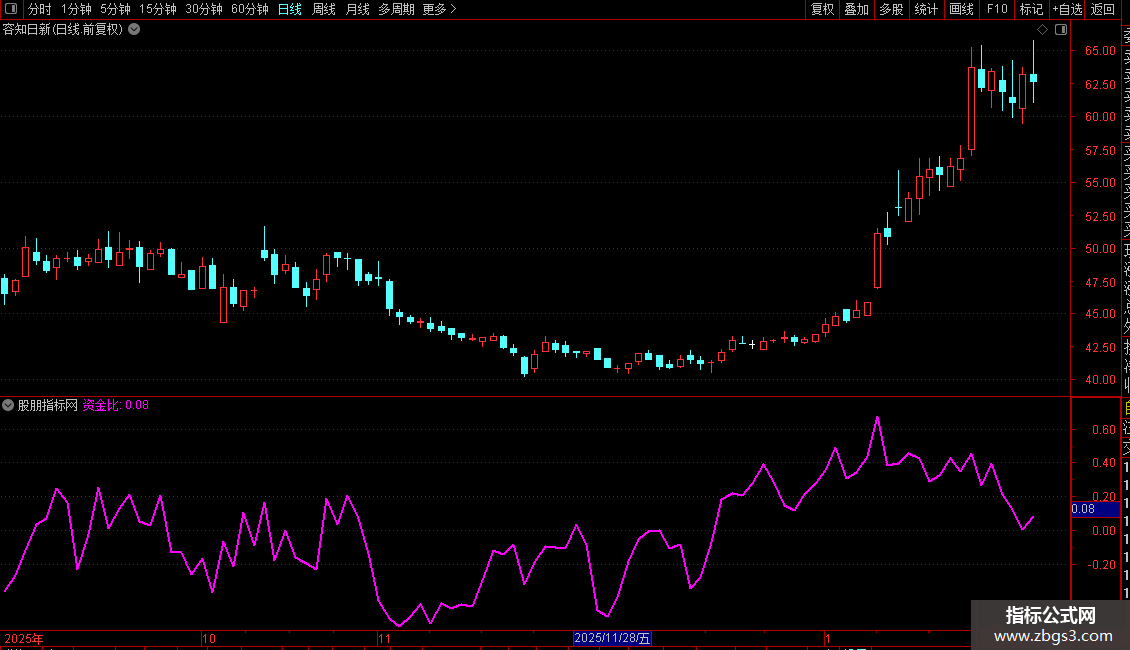Switch to 分时 chart view
Screen dimensions: 1130x650
pos(40,9)
